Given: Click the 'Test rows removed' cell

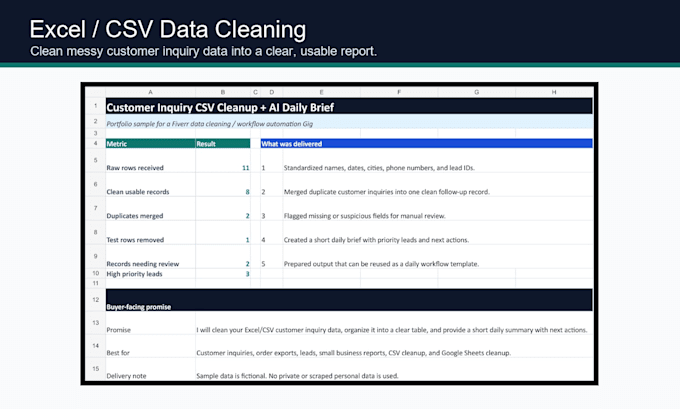Looking at the screenshot, I should [x=150, y=233].
